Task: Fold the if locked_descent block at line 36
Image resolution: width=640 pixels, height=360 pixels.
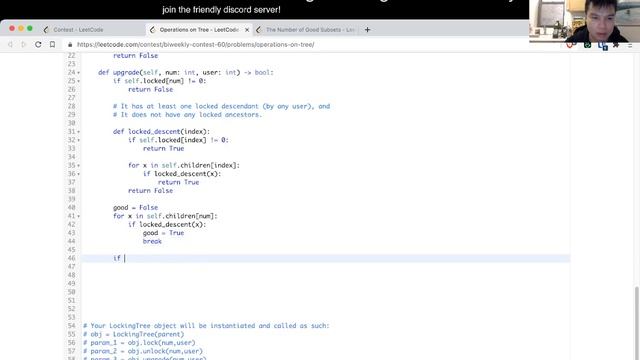Action: pos(78,174)
